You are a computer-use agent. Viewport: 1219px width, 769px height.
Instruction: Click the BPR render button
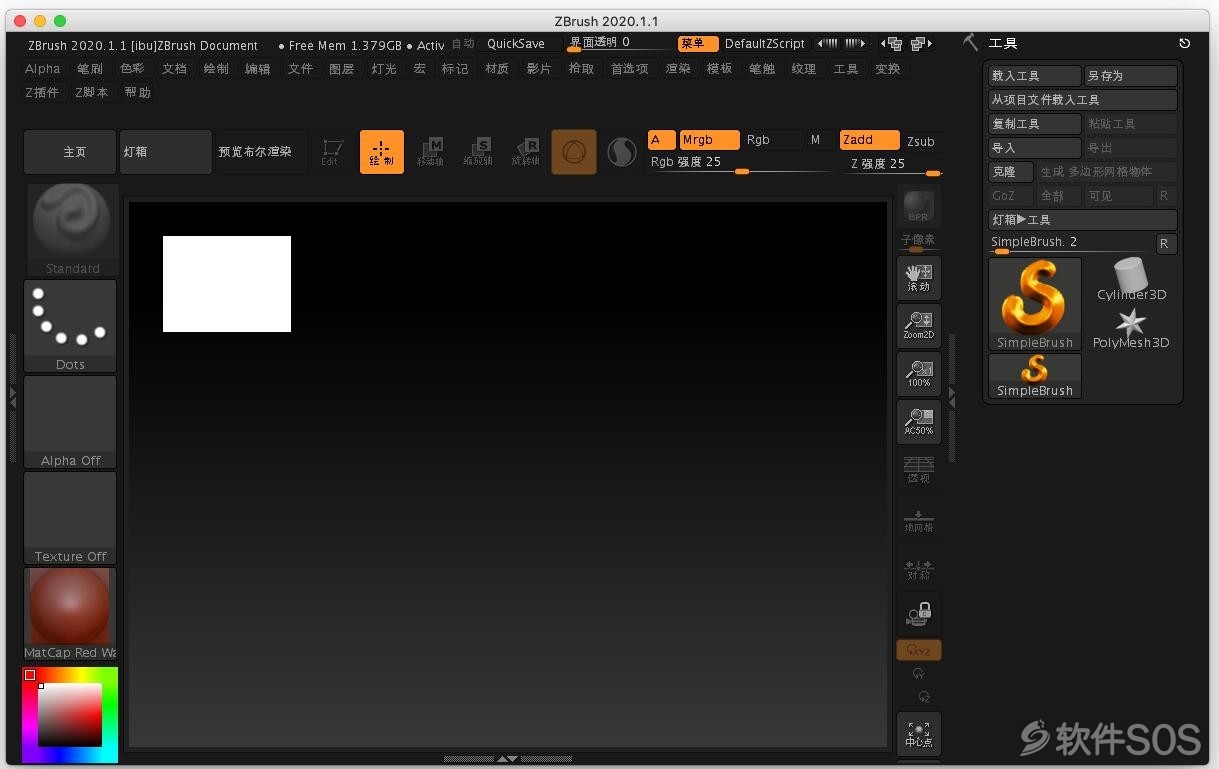[x=919, y=207]
